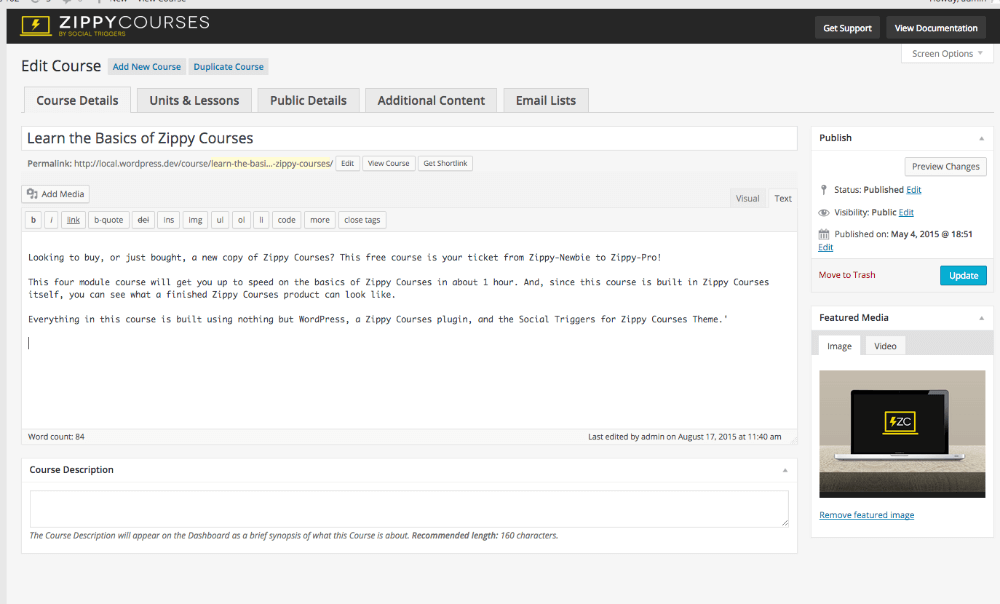This screenshot has width=1000, height=604.
Task: Open the Additional Content tab
Action: click(431, 100)
